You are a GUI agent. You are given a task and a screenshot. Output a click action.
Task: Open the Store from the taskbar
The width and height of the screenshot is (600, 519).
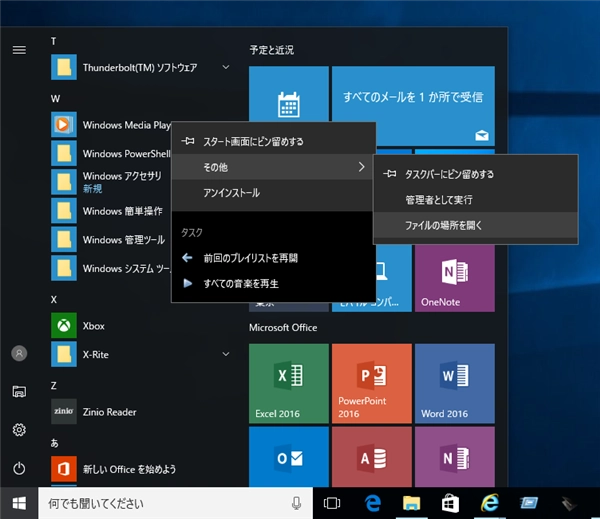tap(450, 503)
